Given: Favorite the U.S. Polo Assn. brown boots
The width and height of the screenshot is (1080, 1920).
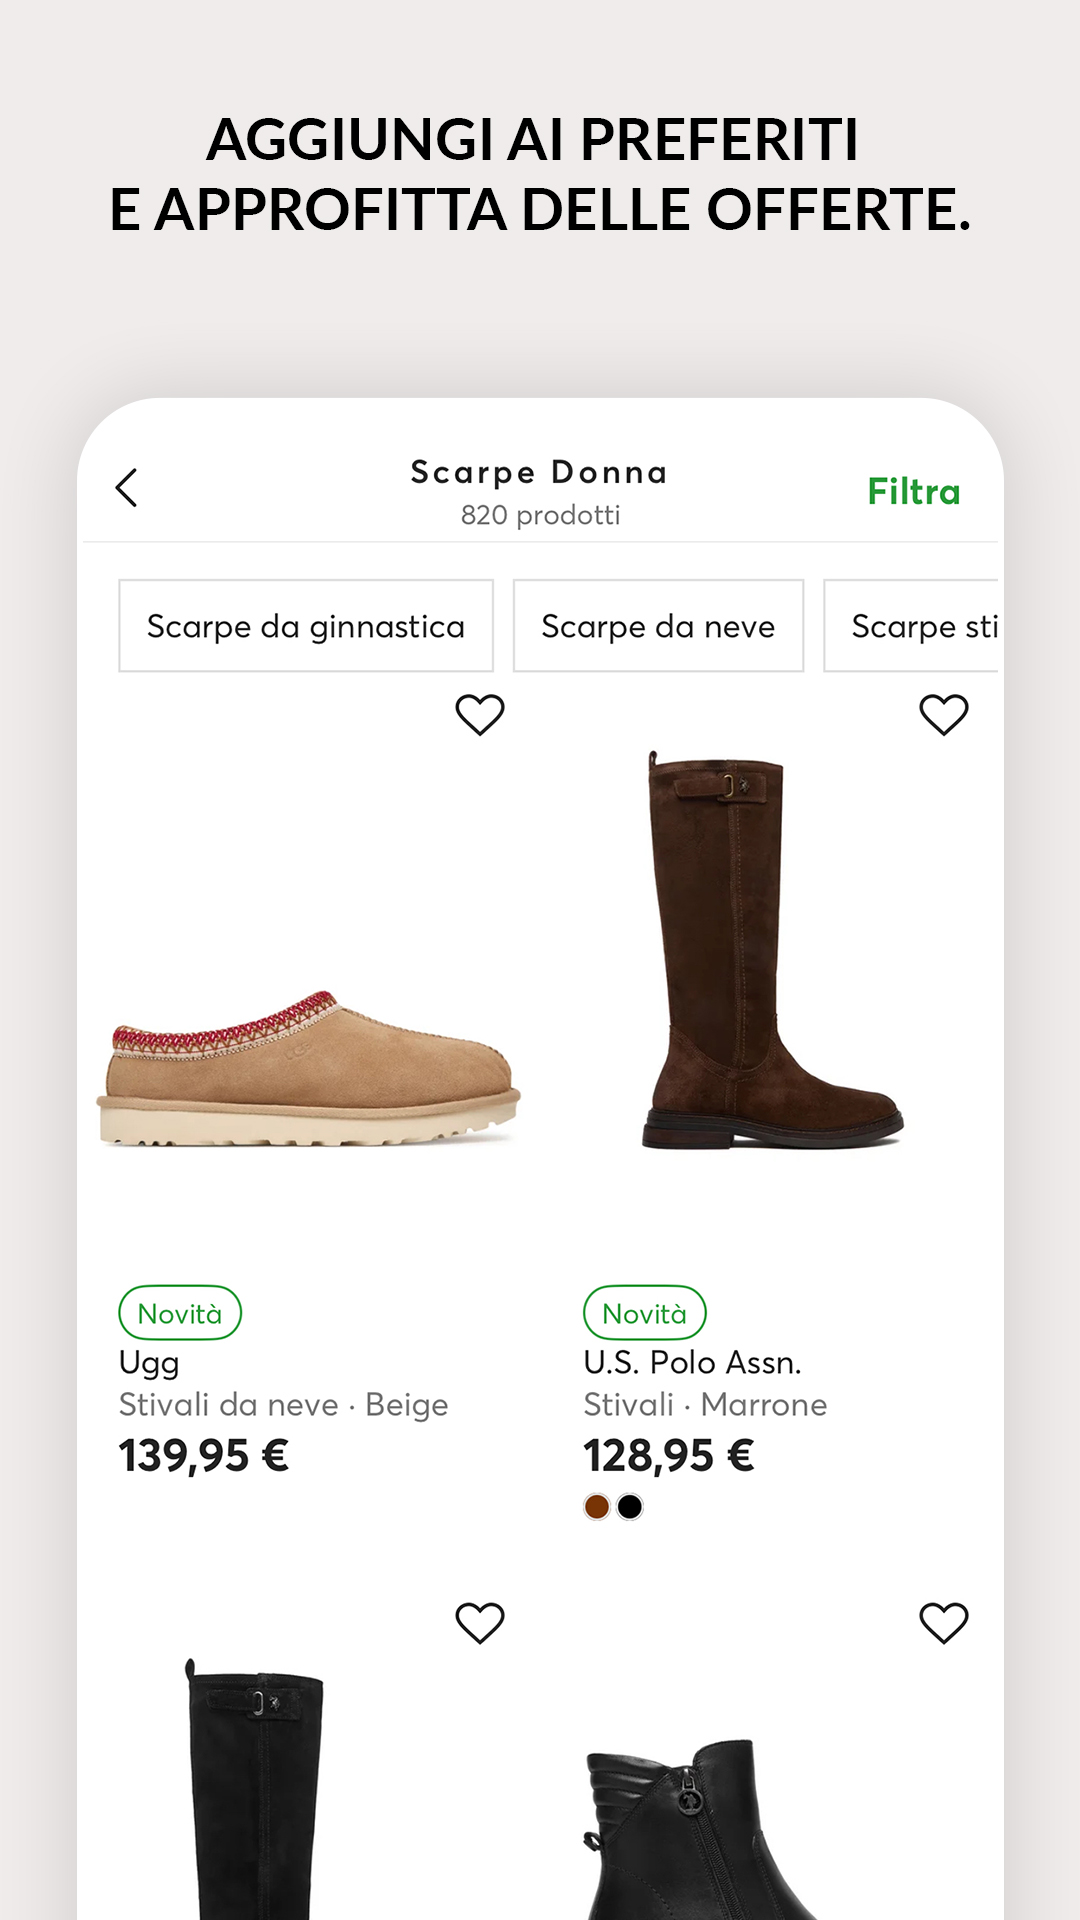Looking at the screenshot, I should (943, 715).
